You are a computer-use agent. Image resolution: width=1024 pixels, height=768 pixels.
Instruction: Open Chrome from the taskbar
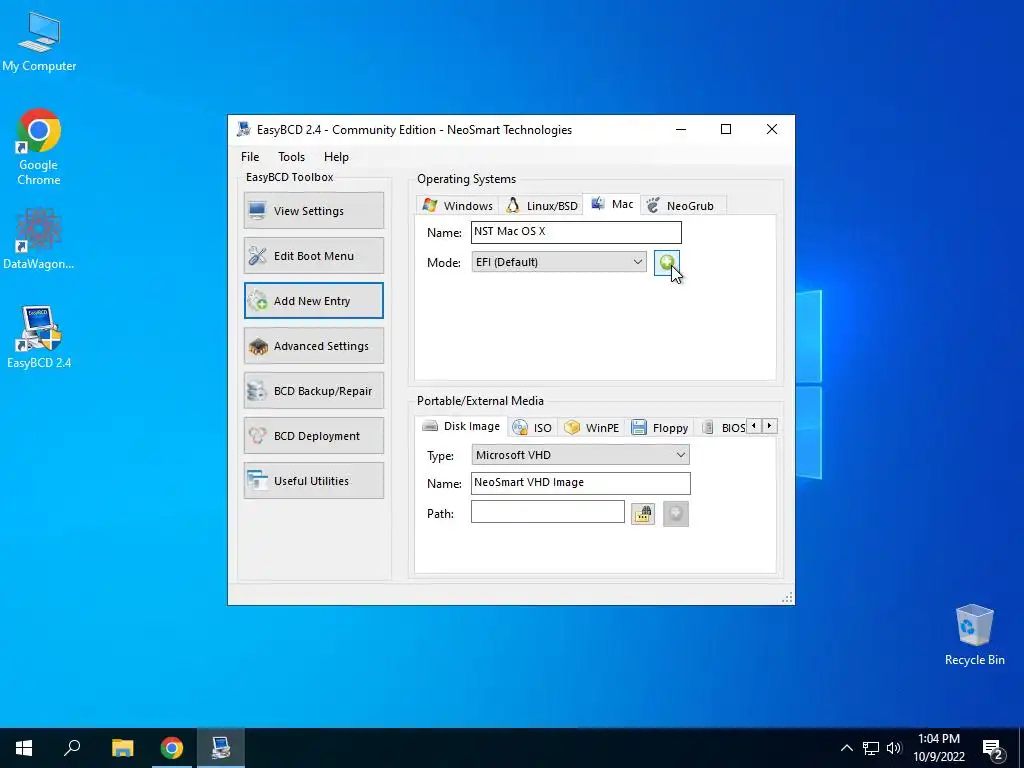(x=172, y=748)
